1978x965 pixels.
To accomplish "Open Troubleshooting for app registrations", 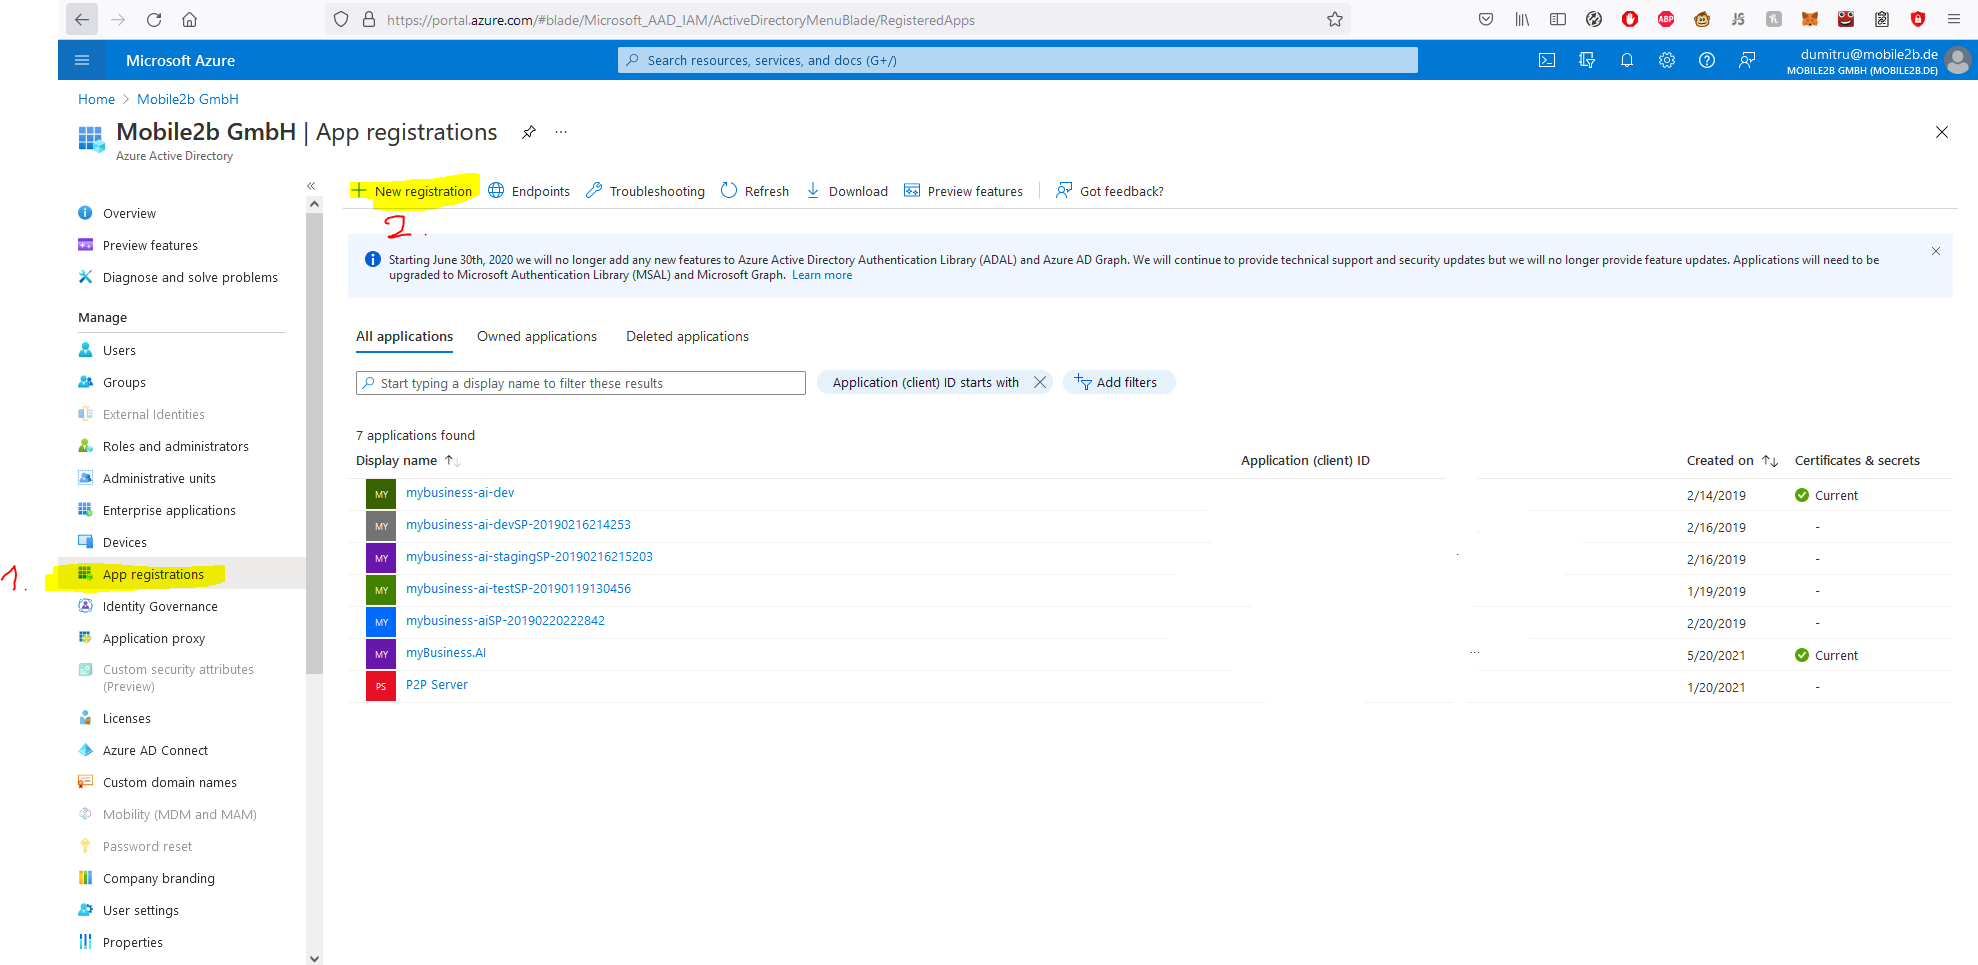I will [645, 191].
